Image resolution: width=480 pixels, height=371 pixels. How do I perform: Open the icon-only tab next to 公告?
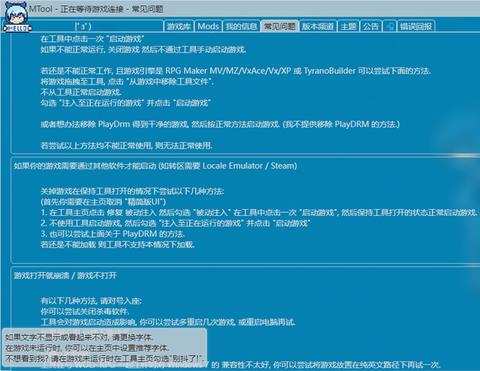coord(389,26)
